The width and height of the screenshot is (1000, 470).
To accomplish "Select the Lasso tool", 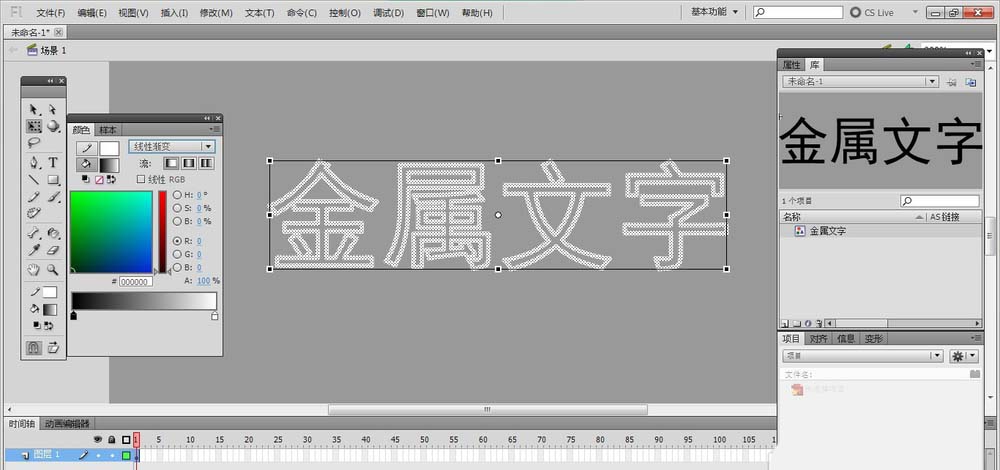I will (x=34, y=143).
